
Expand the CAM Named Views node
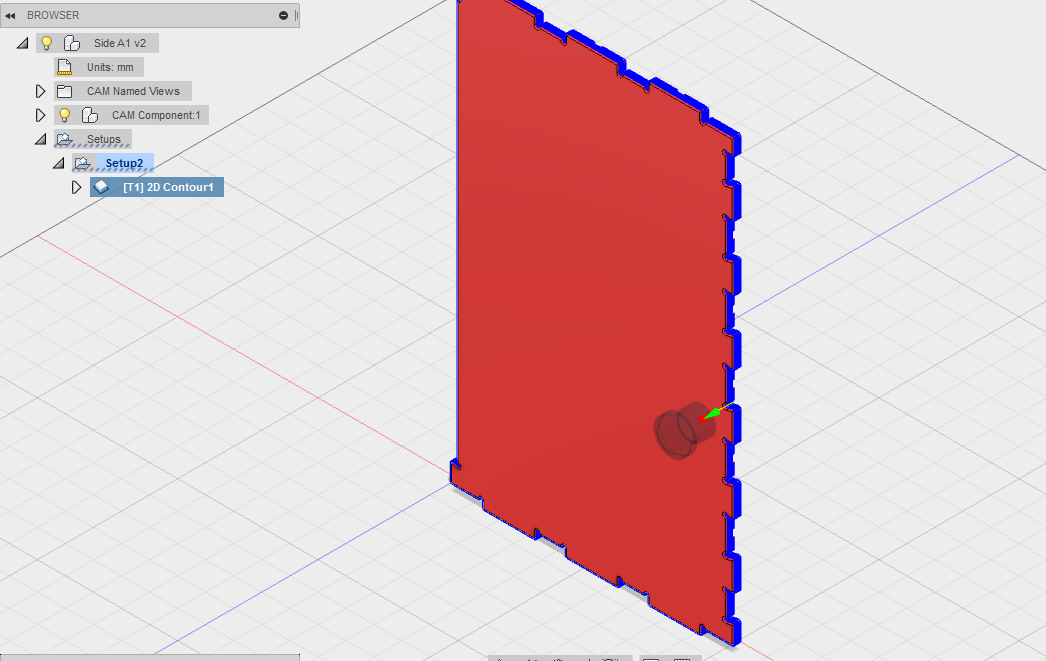(x=40, y=91)
